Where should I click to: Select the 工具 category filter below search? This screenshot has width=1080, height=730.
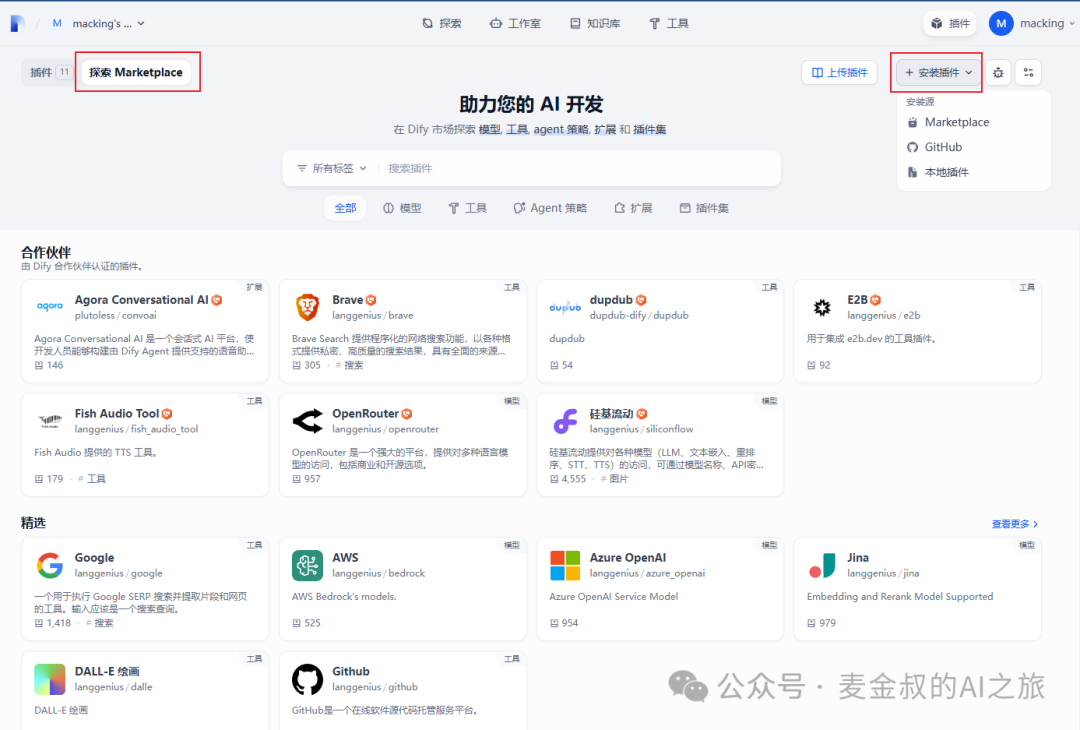pos(468,208)
